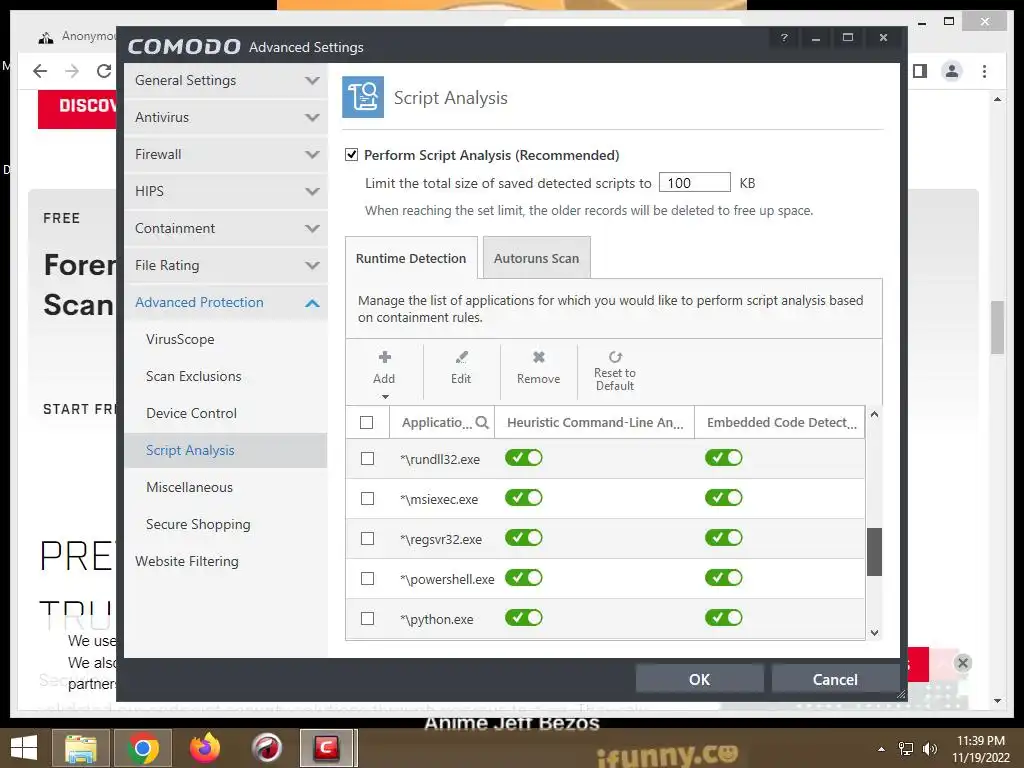The image size is (1024, 768).
Task: Open Secure Shopping settings
Action: (x=226, y=524)
